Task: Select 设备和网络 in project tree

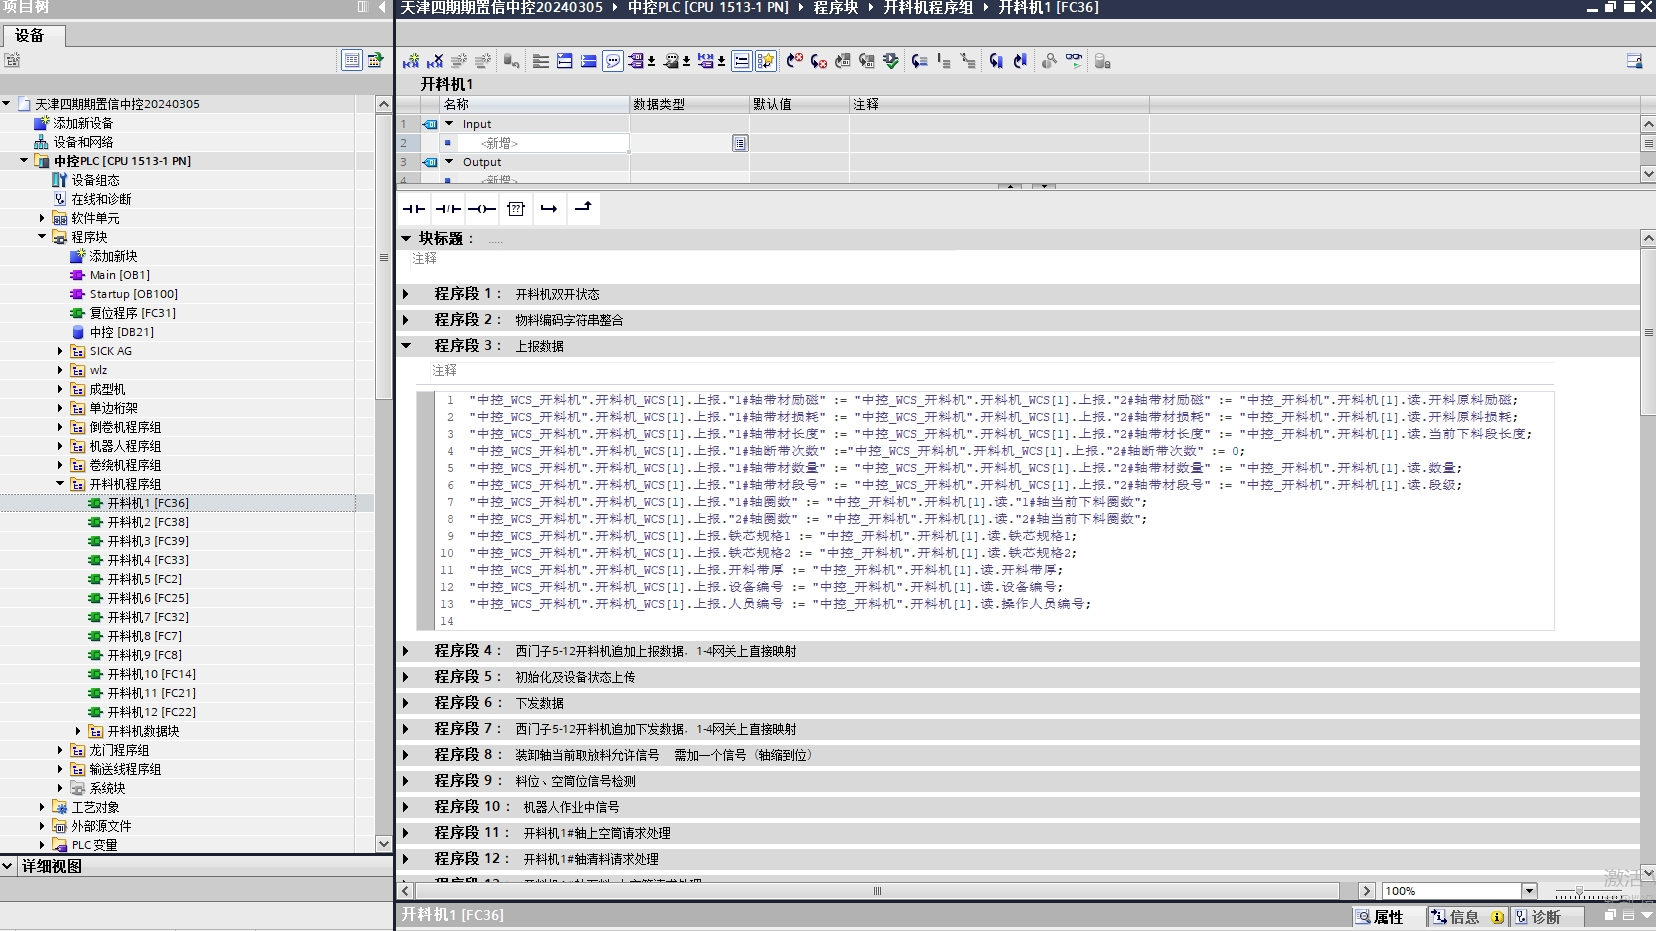Action: [x=83, y=142]
